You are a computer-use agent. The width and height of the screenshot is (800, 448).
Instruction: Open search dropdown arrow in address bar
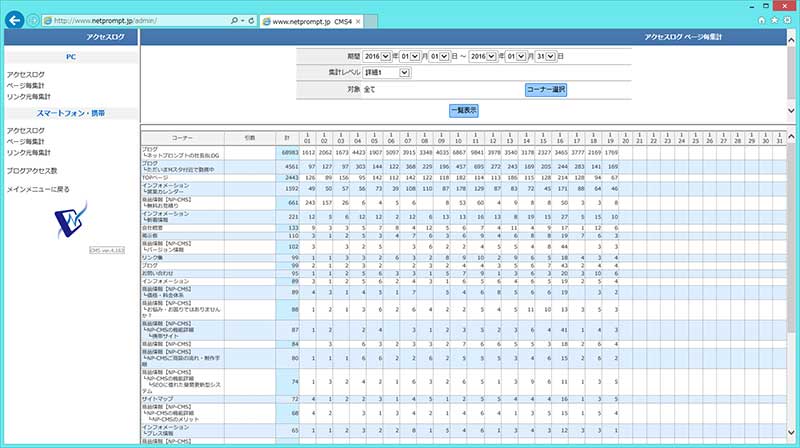(x=242, y=21)
